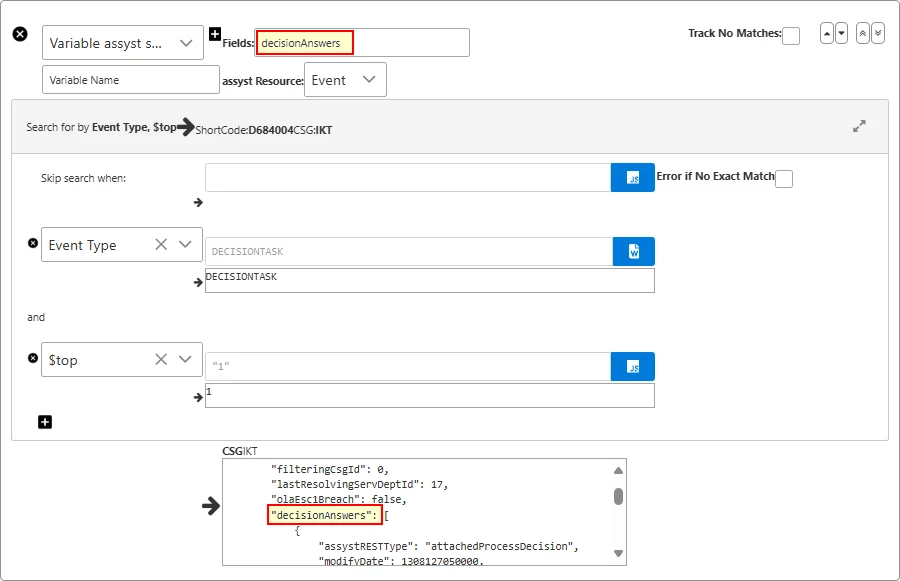Click the JS button for Skip search
Viewport: 900px width, 581px height.
coord(633,178)
